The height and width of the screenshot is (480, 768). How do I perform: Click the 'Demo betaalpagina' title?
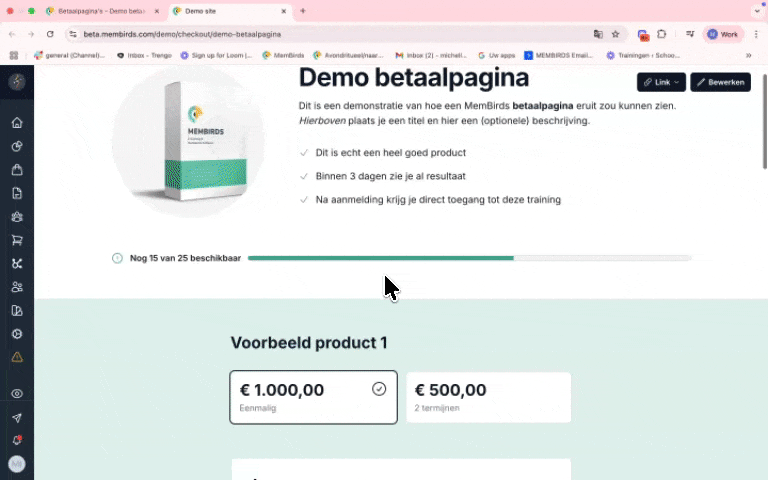click(x=414, y=77)
